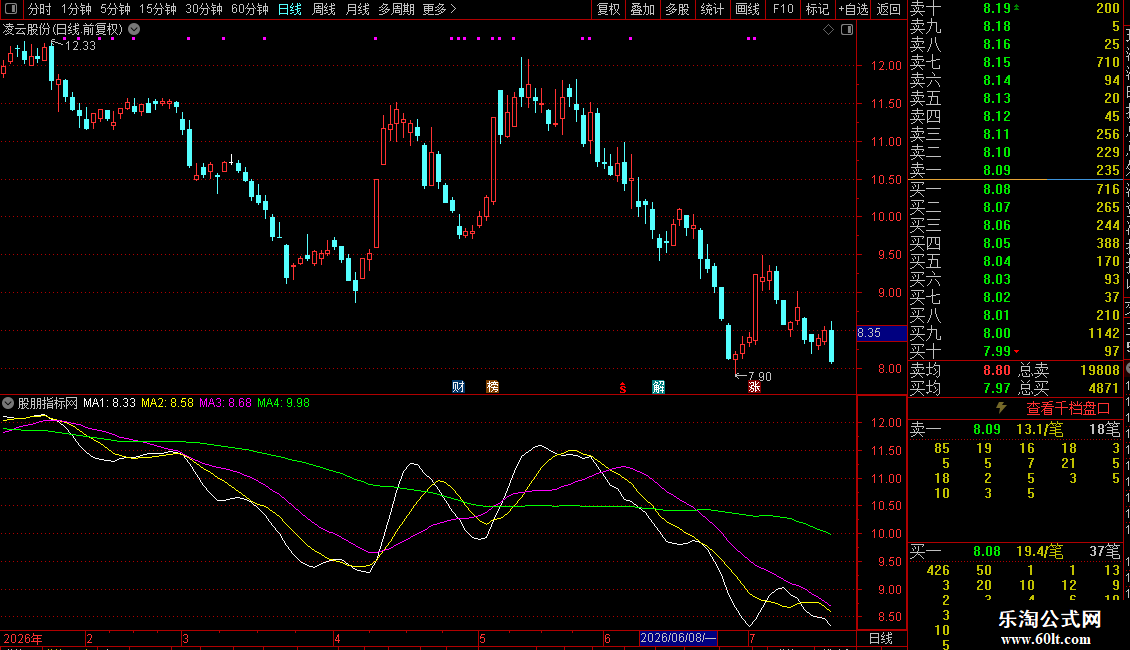The width and height of the screenshot is (1130, 650).
Task: Click the 返回 back button
Action: pyautogui.click(x=889, y=9)
